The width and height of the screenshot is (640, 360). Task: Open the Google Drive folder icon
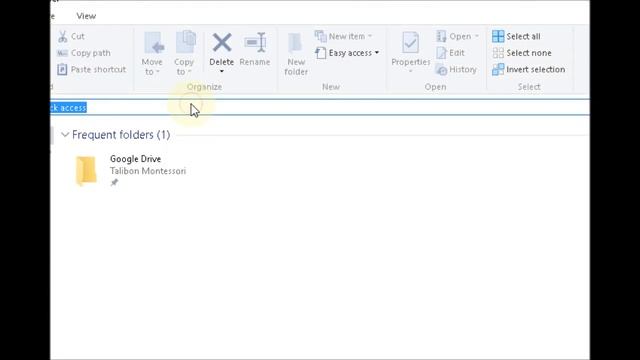(x=86, y=171)
